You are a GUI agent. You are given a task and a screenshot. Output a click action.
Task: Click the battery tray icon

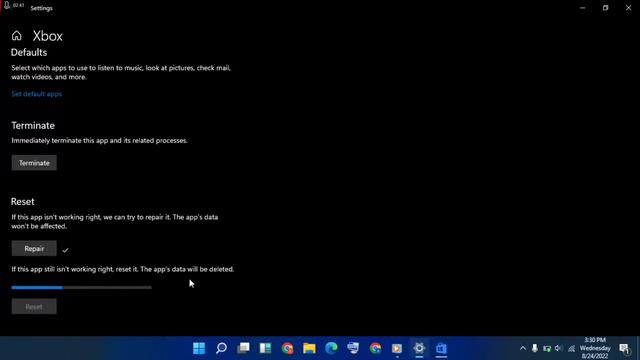547,348
